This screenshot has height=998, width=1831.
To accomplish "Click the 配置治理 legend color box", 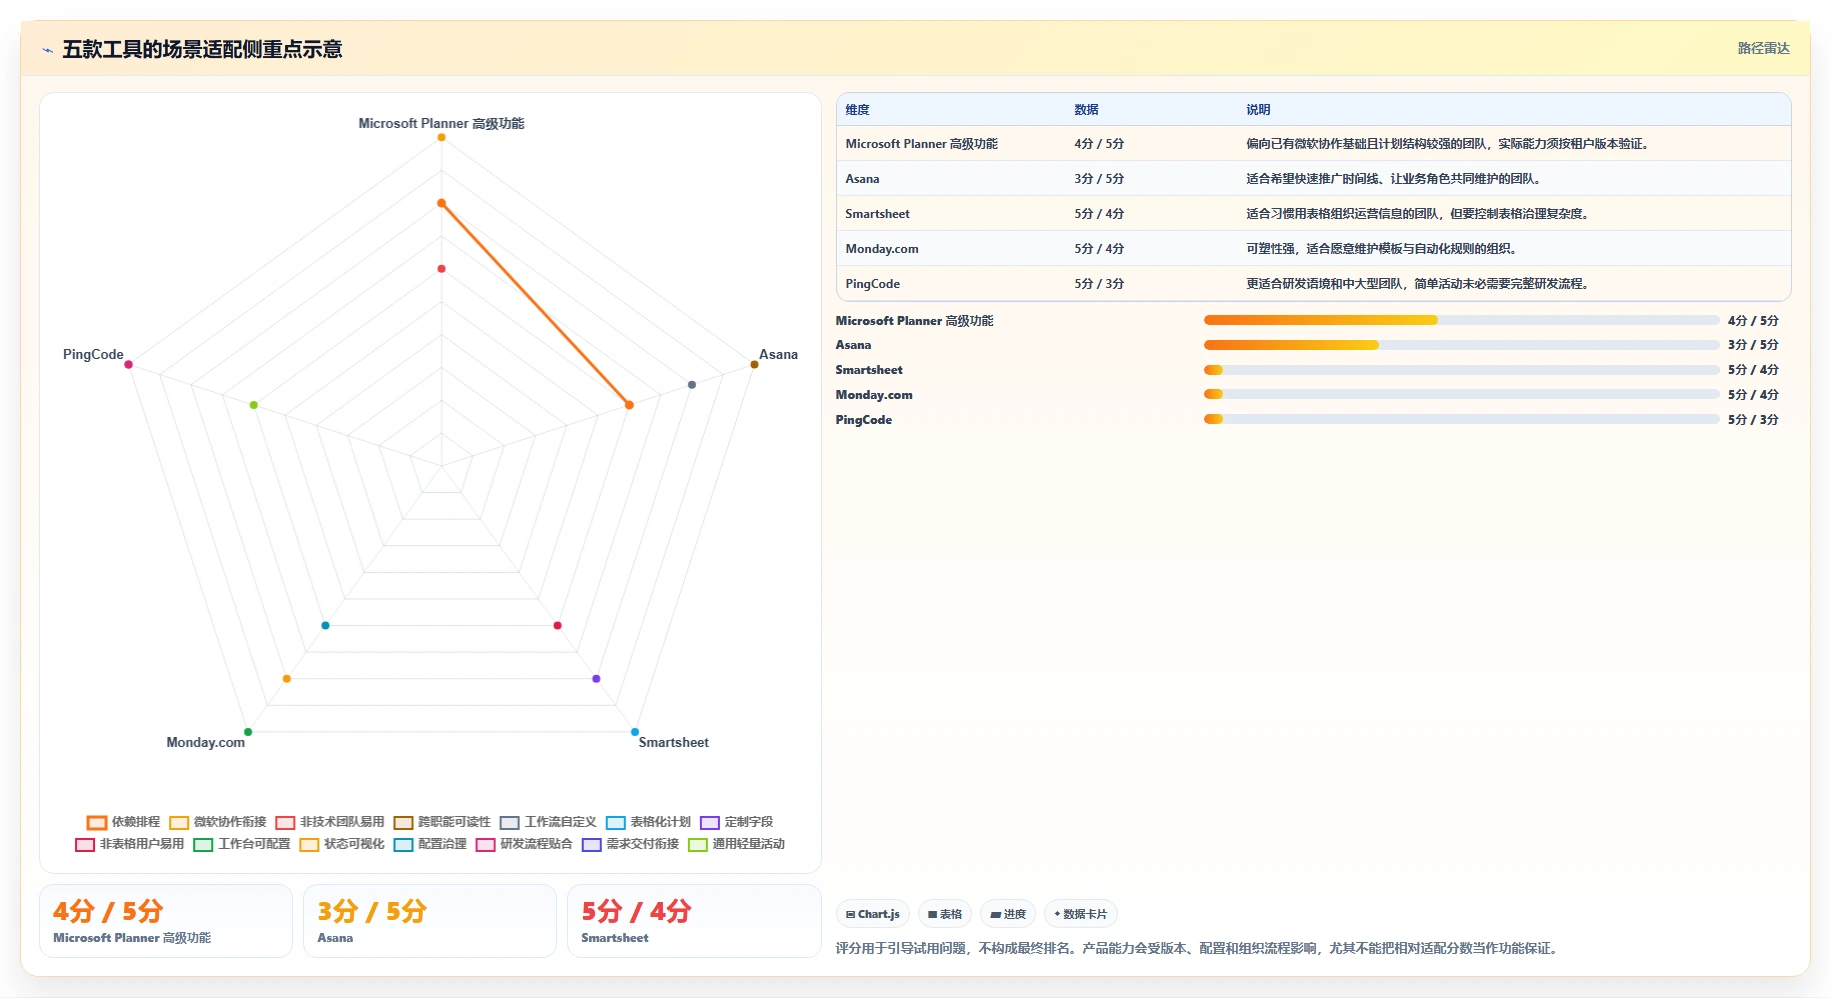I will [403, 845].
